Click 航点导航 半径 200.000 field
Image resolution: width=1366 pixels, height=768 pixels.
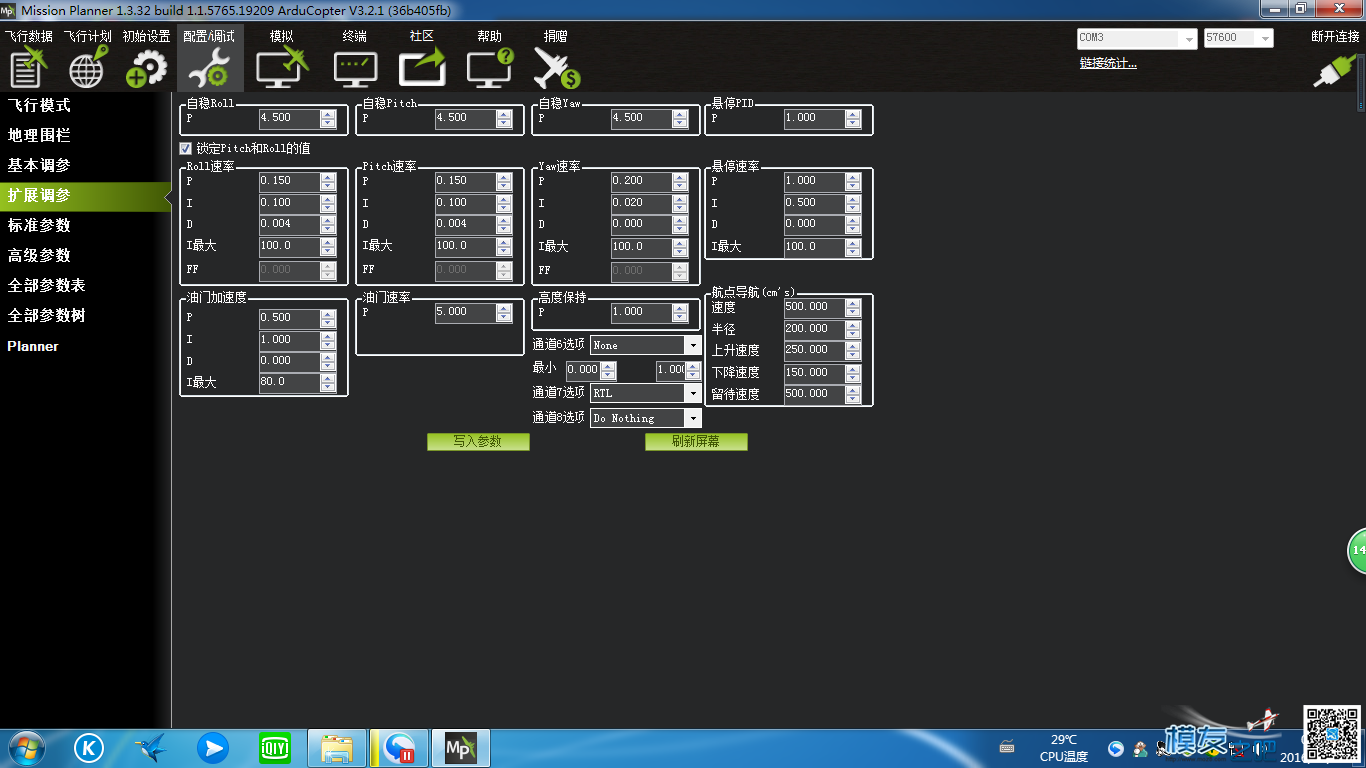point(814,329)
